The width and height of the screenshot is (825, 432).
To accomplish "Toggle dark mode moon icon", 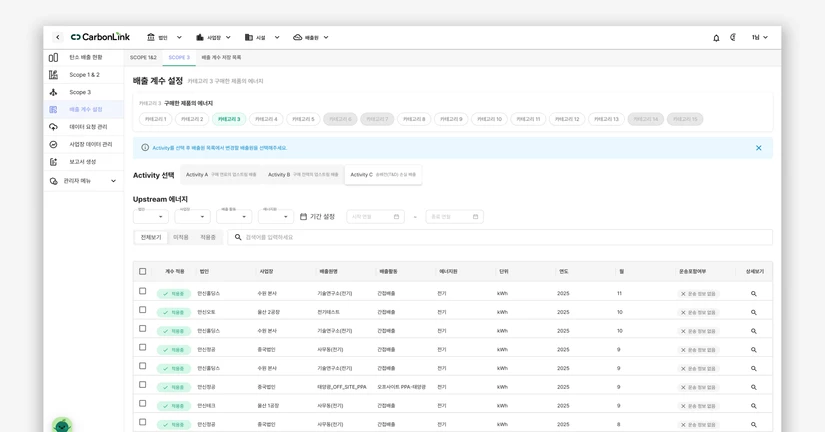I will [733, 37].
